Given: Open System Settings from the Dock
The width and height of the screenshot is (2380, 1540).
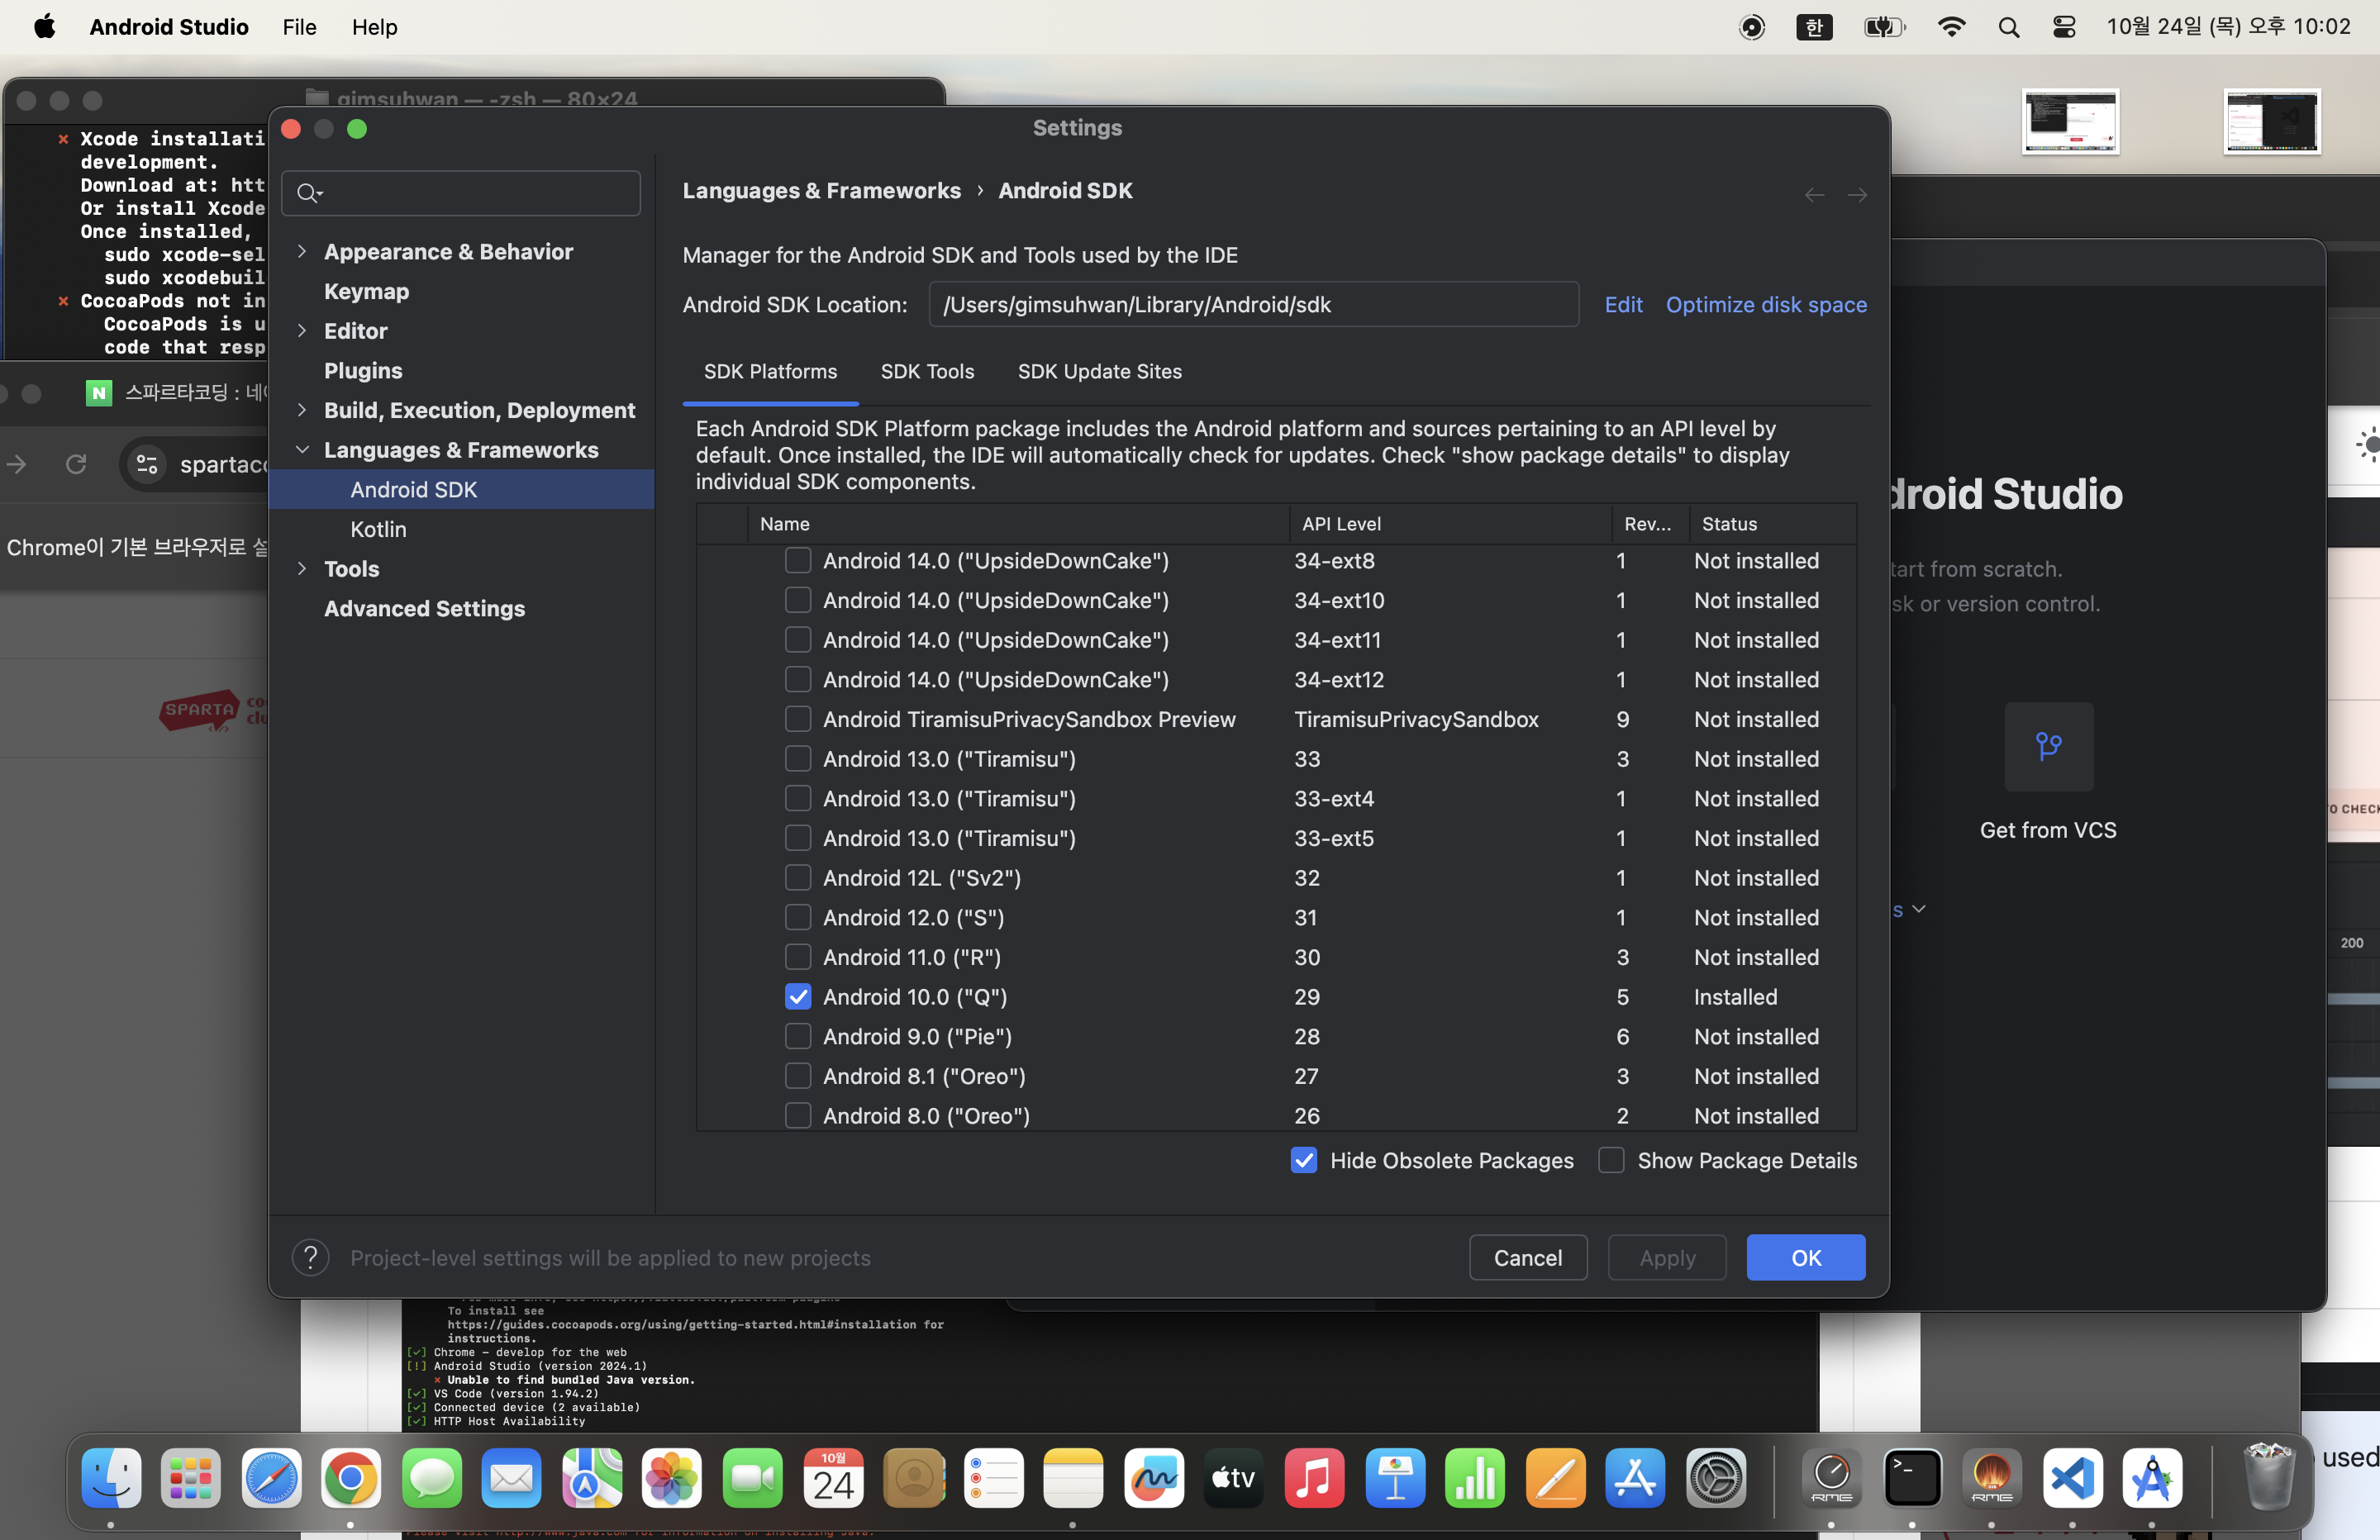Looking at the screenshot, I should [x=1716, y=1478].
